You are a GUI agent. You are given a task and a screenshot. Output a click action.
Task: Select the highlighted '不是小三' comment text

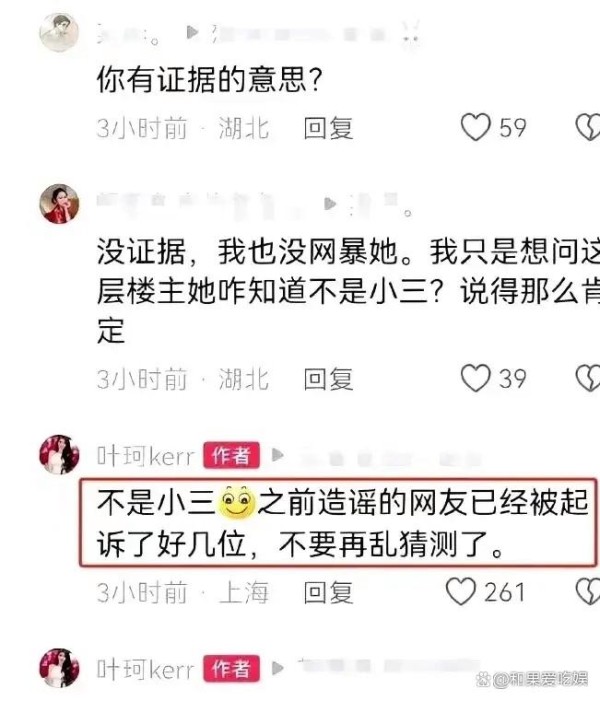[338, 523]
